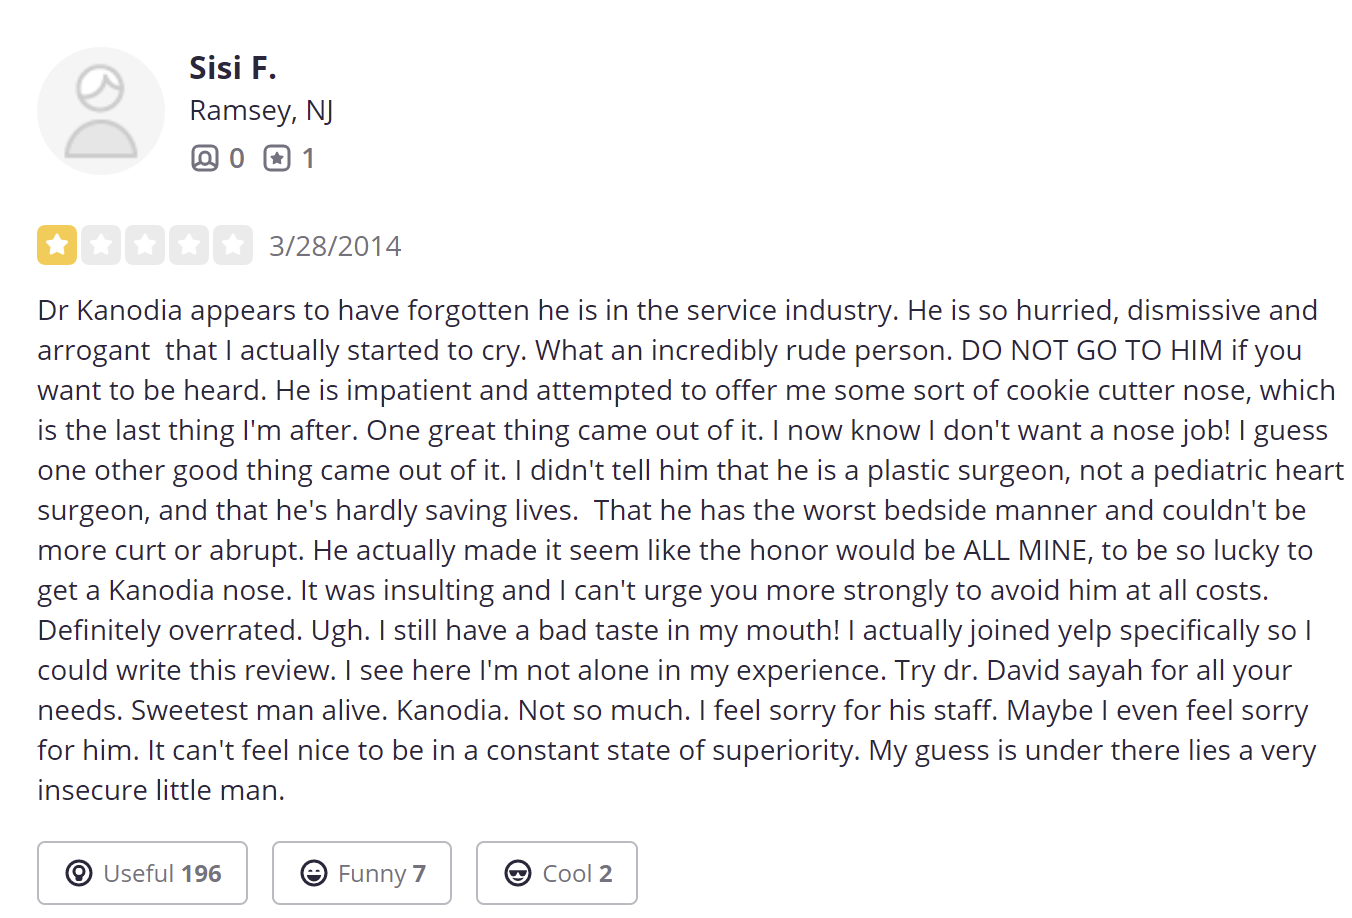Click the friends count icon
The image size is (1352, 918).
pos(204,158)
